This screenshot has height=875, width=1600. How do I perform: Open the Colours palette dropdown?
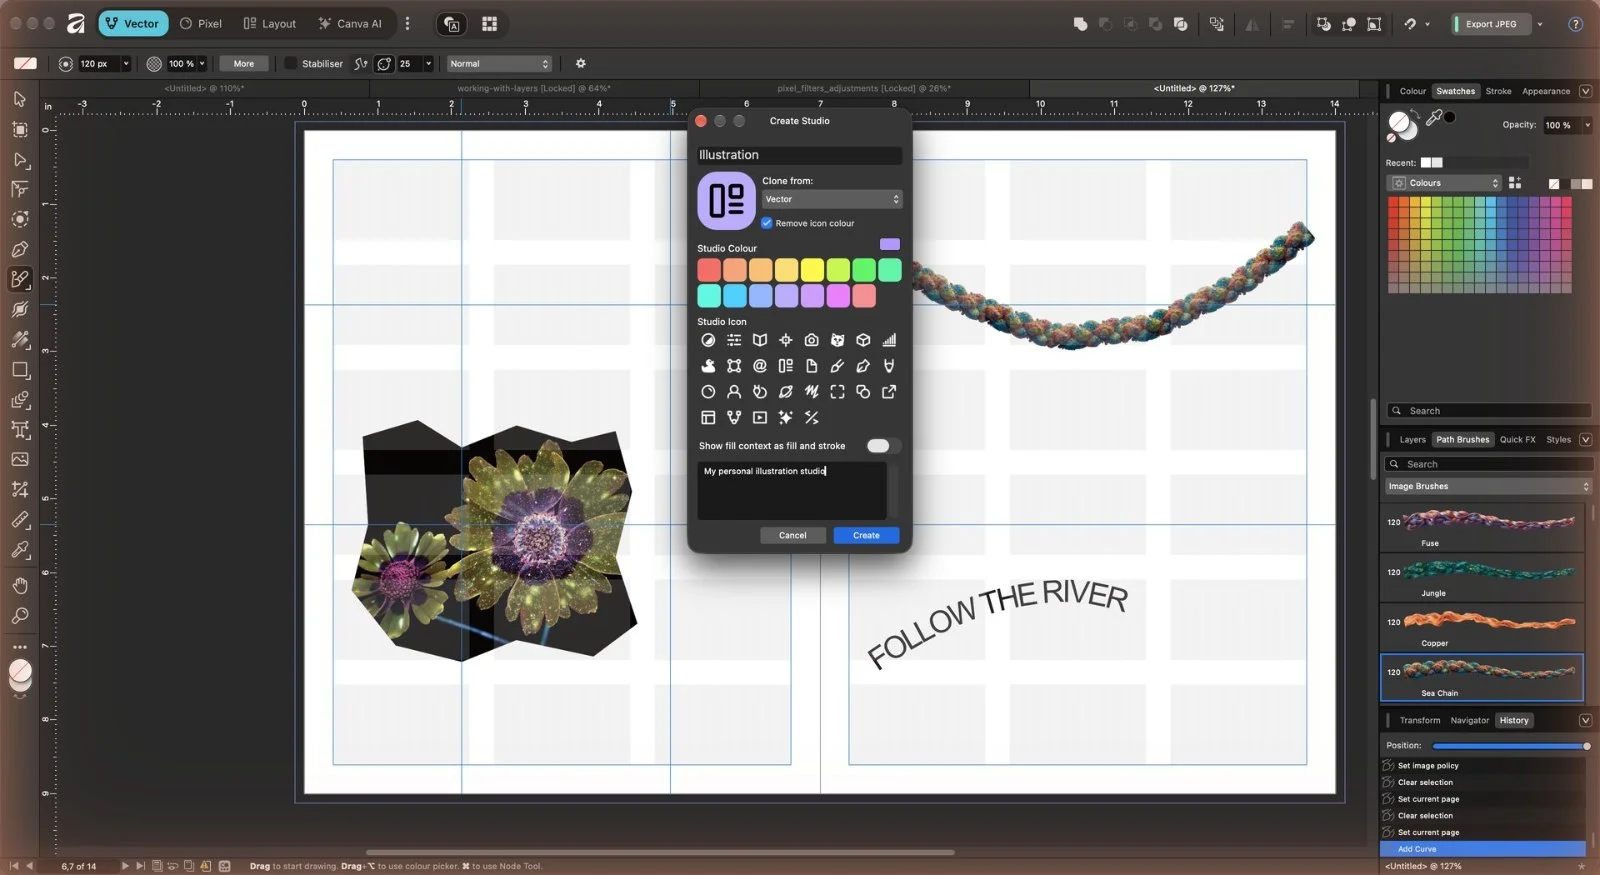coord(1444,183)
